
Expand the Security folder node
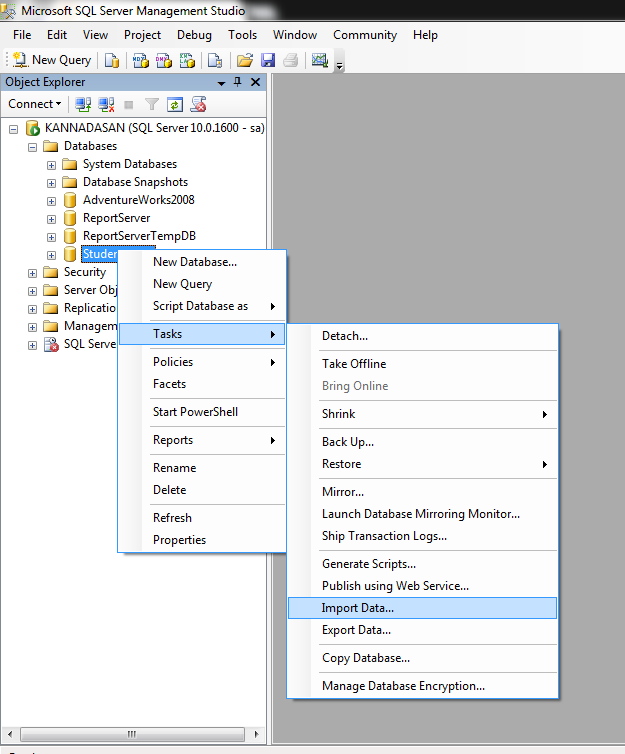coord(32,273)
